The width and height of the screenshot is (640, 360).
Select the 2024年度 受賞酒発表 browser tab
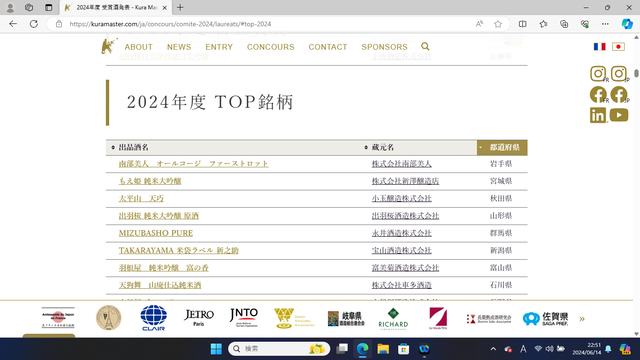pos(116,7)
